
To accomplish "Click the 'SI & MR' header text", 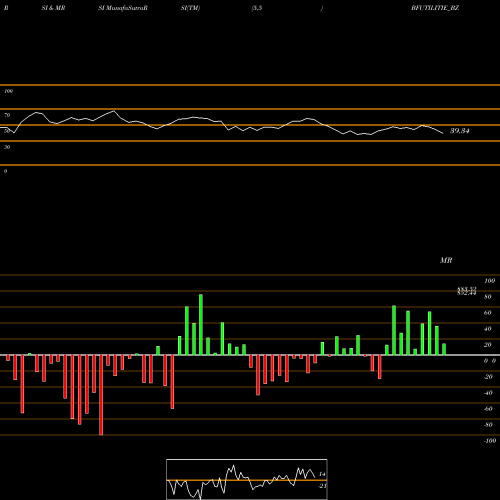I will [x=53, y=8].
